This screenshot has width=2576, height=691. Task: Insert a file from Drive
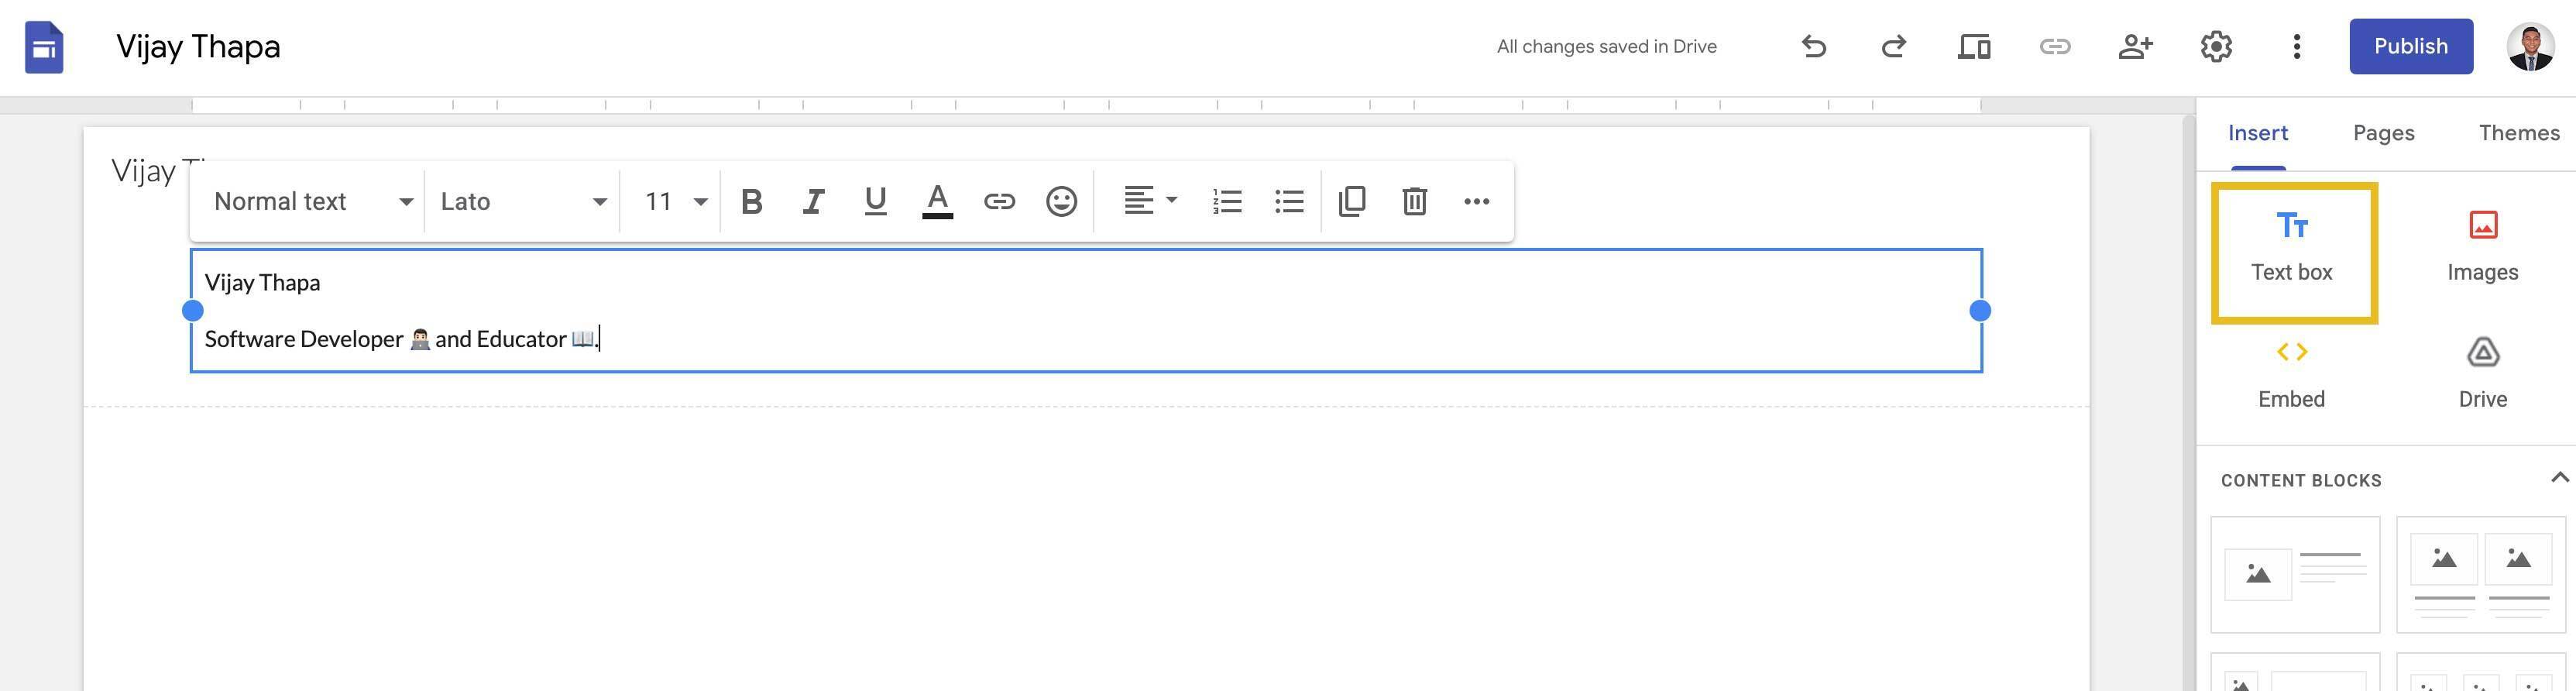pyautogui.click(x=2482, y=376)
